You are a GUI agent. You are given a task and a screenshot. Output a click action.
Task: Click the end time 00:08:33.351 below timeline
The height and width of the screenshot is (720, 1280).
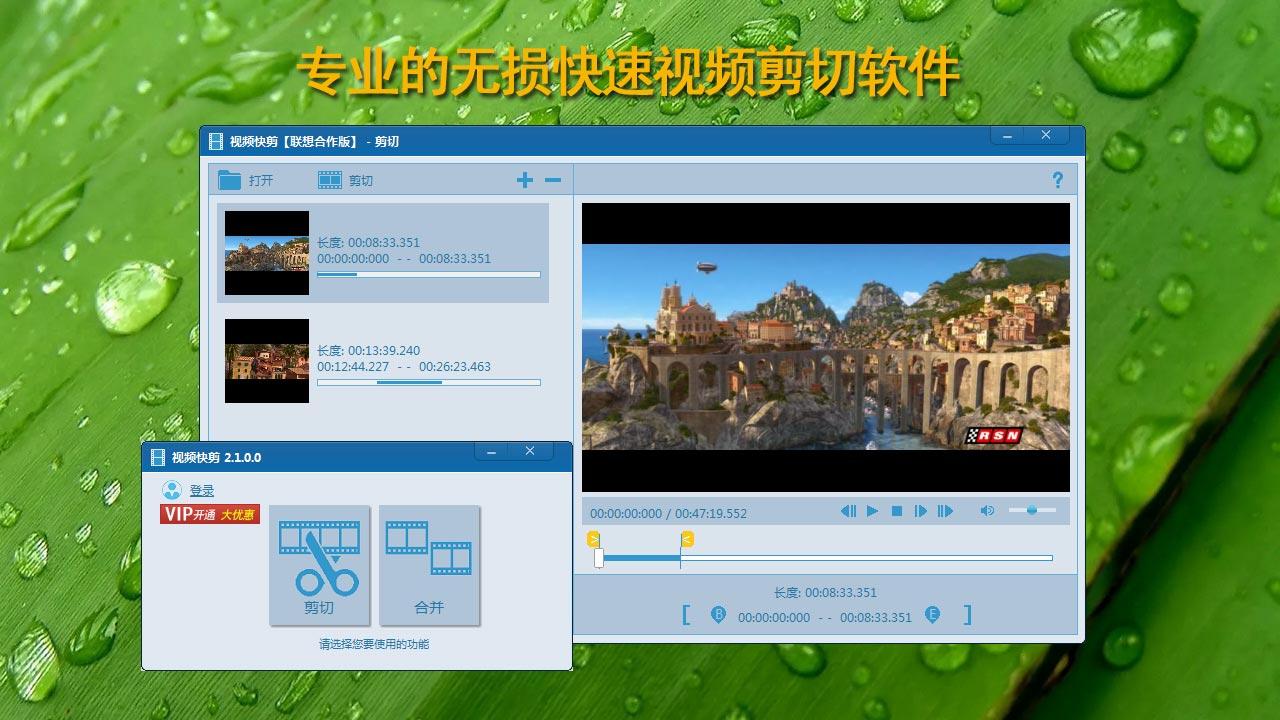[876, 618]
